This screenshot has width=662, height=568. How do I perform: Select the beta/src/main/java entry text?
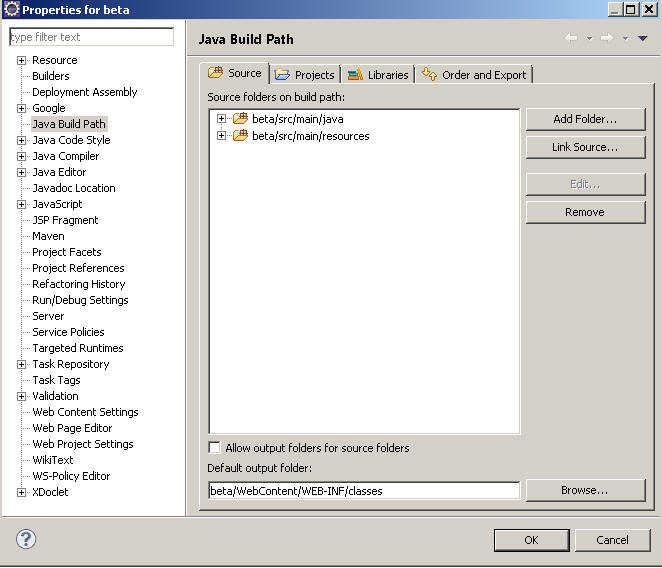tap(298, 119)
